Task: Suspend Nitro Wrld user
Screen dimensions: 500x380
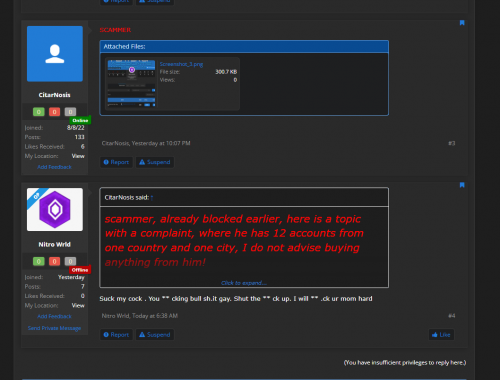Action: (x=155, y=335)
